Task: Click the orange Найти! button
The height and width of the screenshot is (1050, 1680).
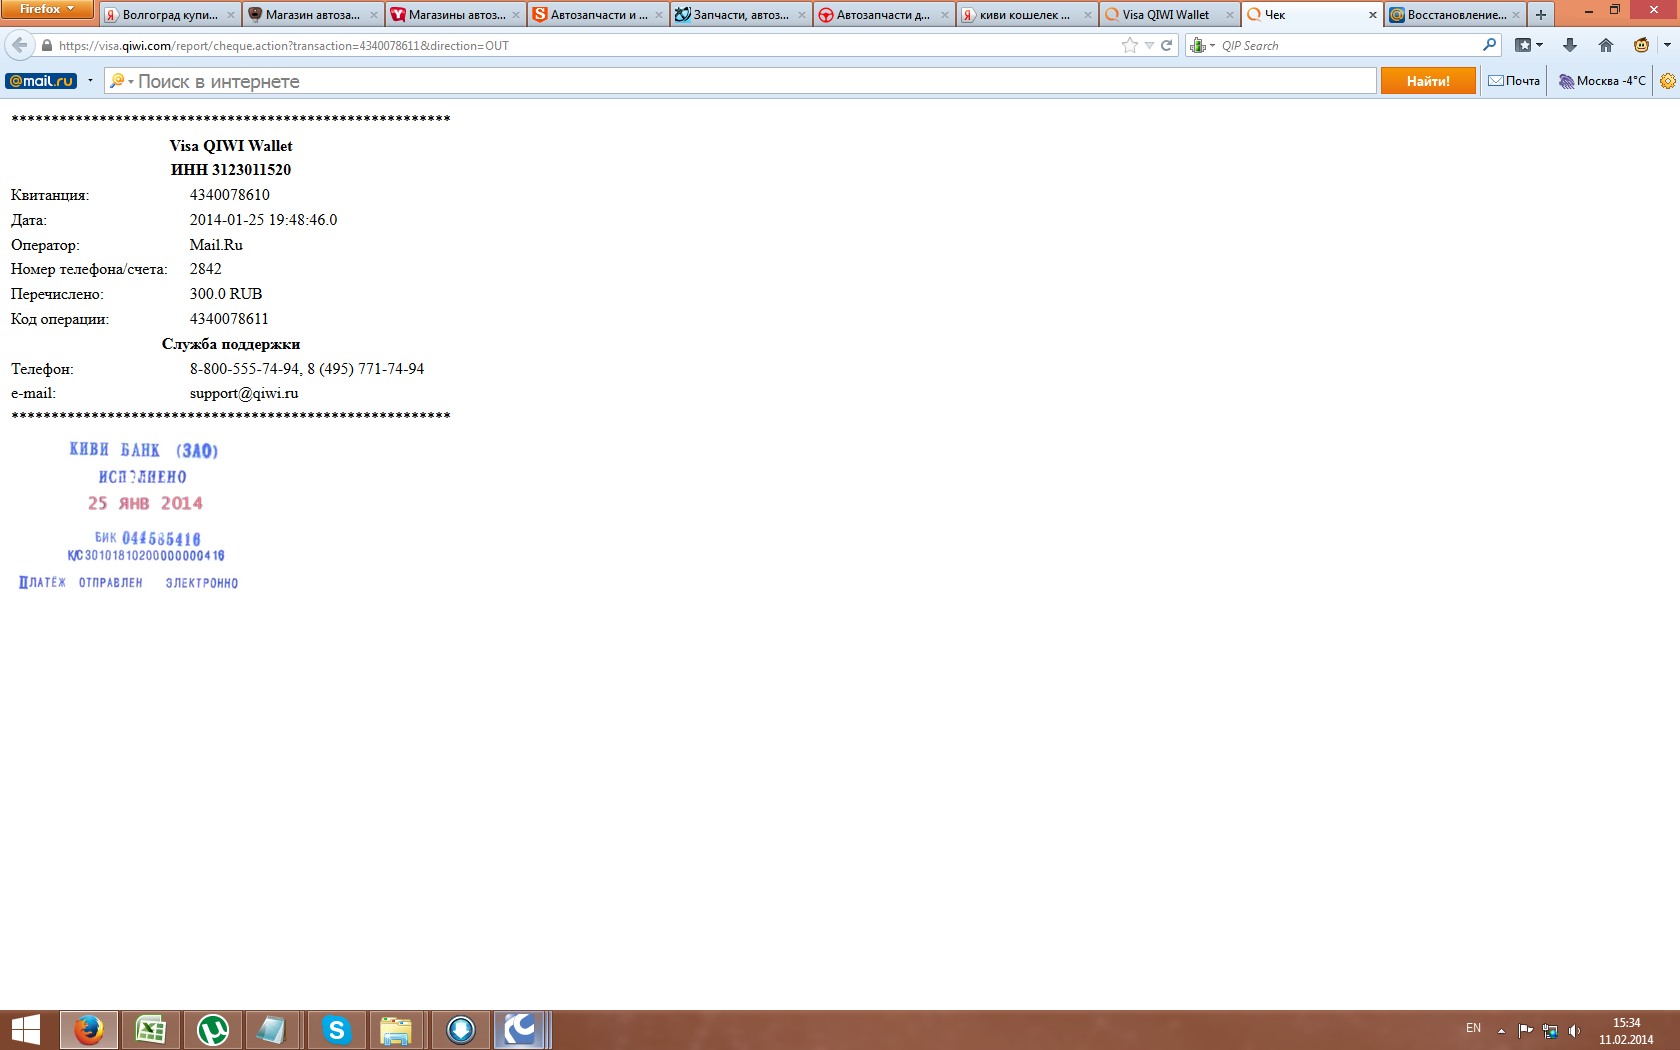Action: click(1428, 81)
